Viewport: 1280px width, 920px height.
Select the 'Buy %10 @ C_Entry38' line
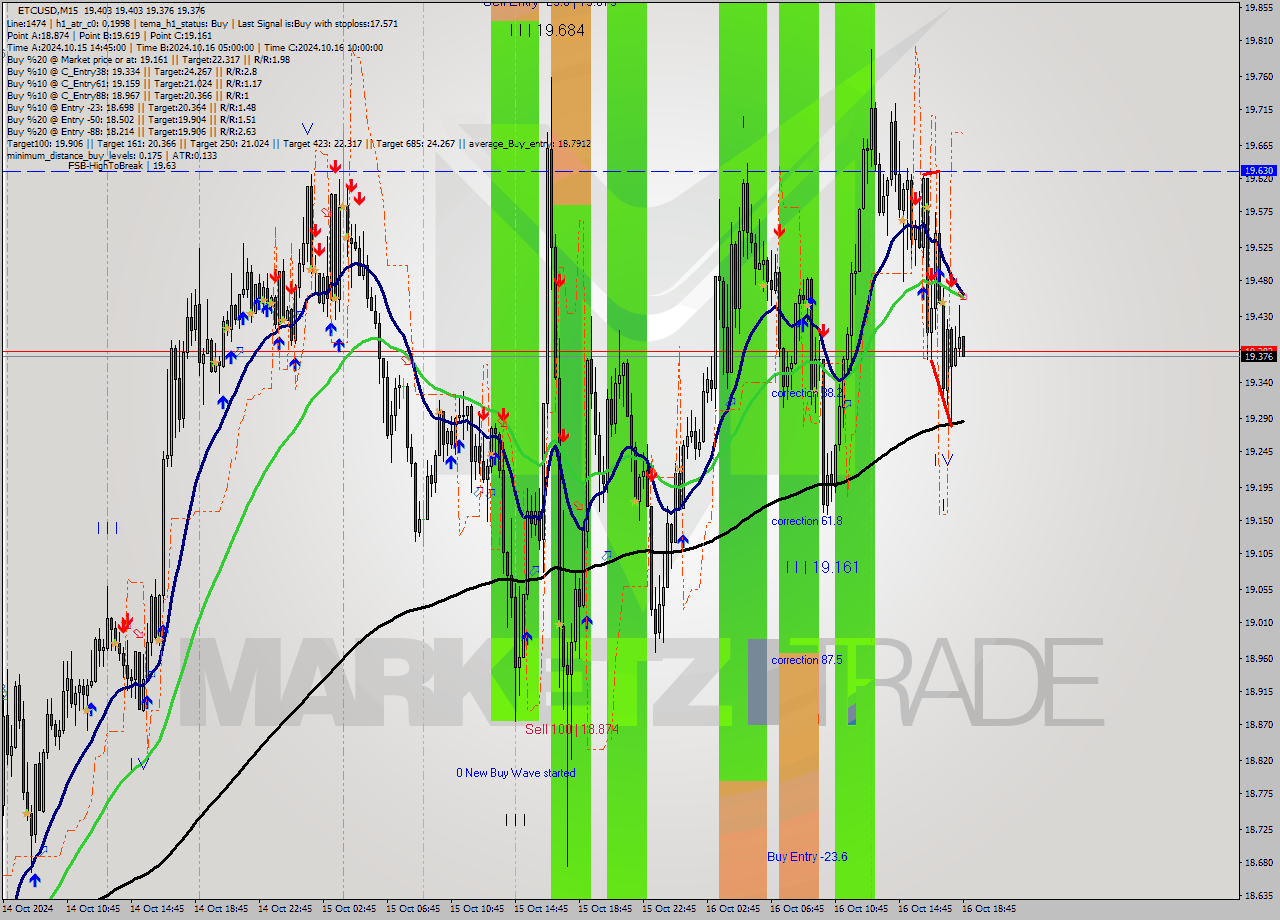coord(131,71)
